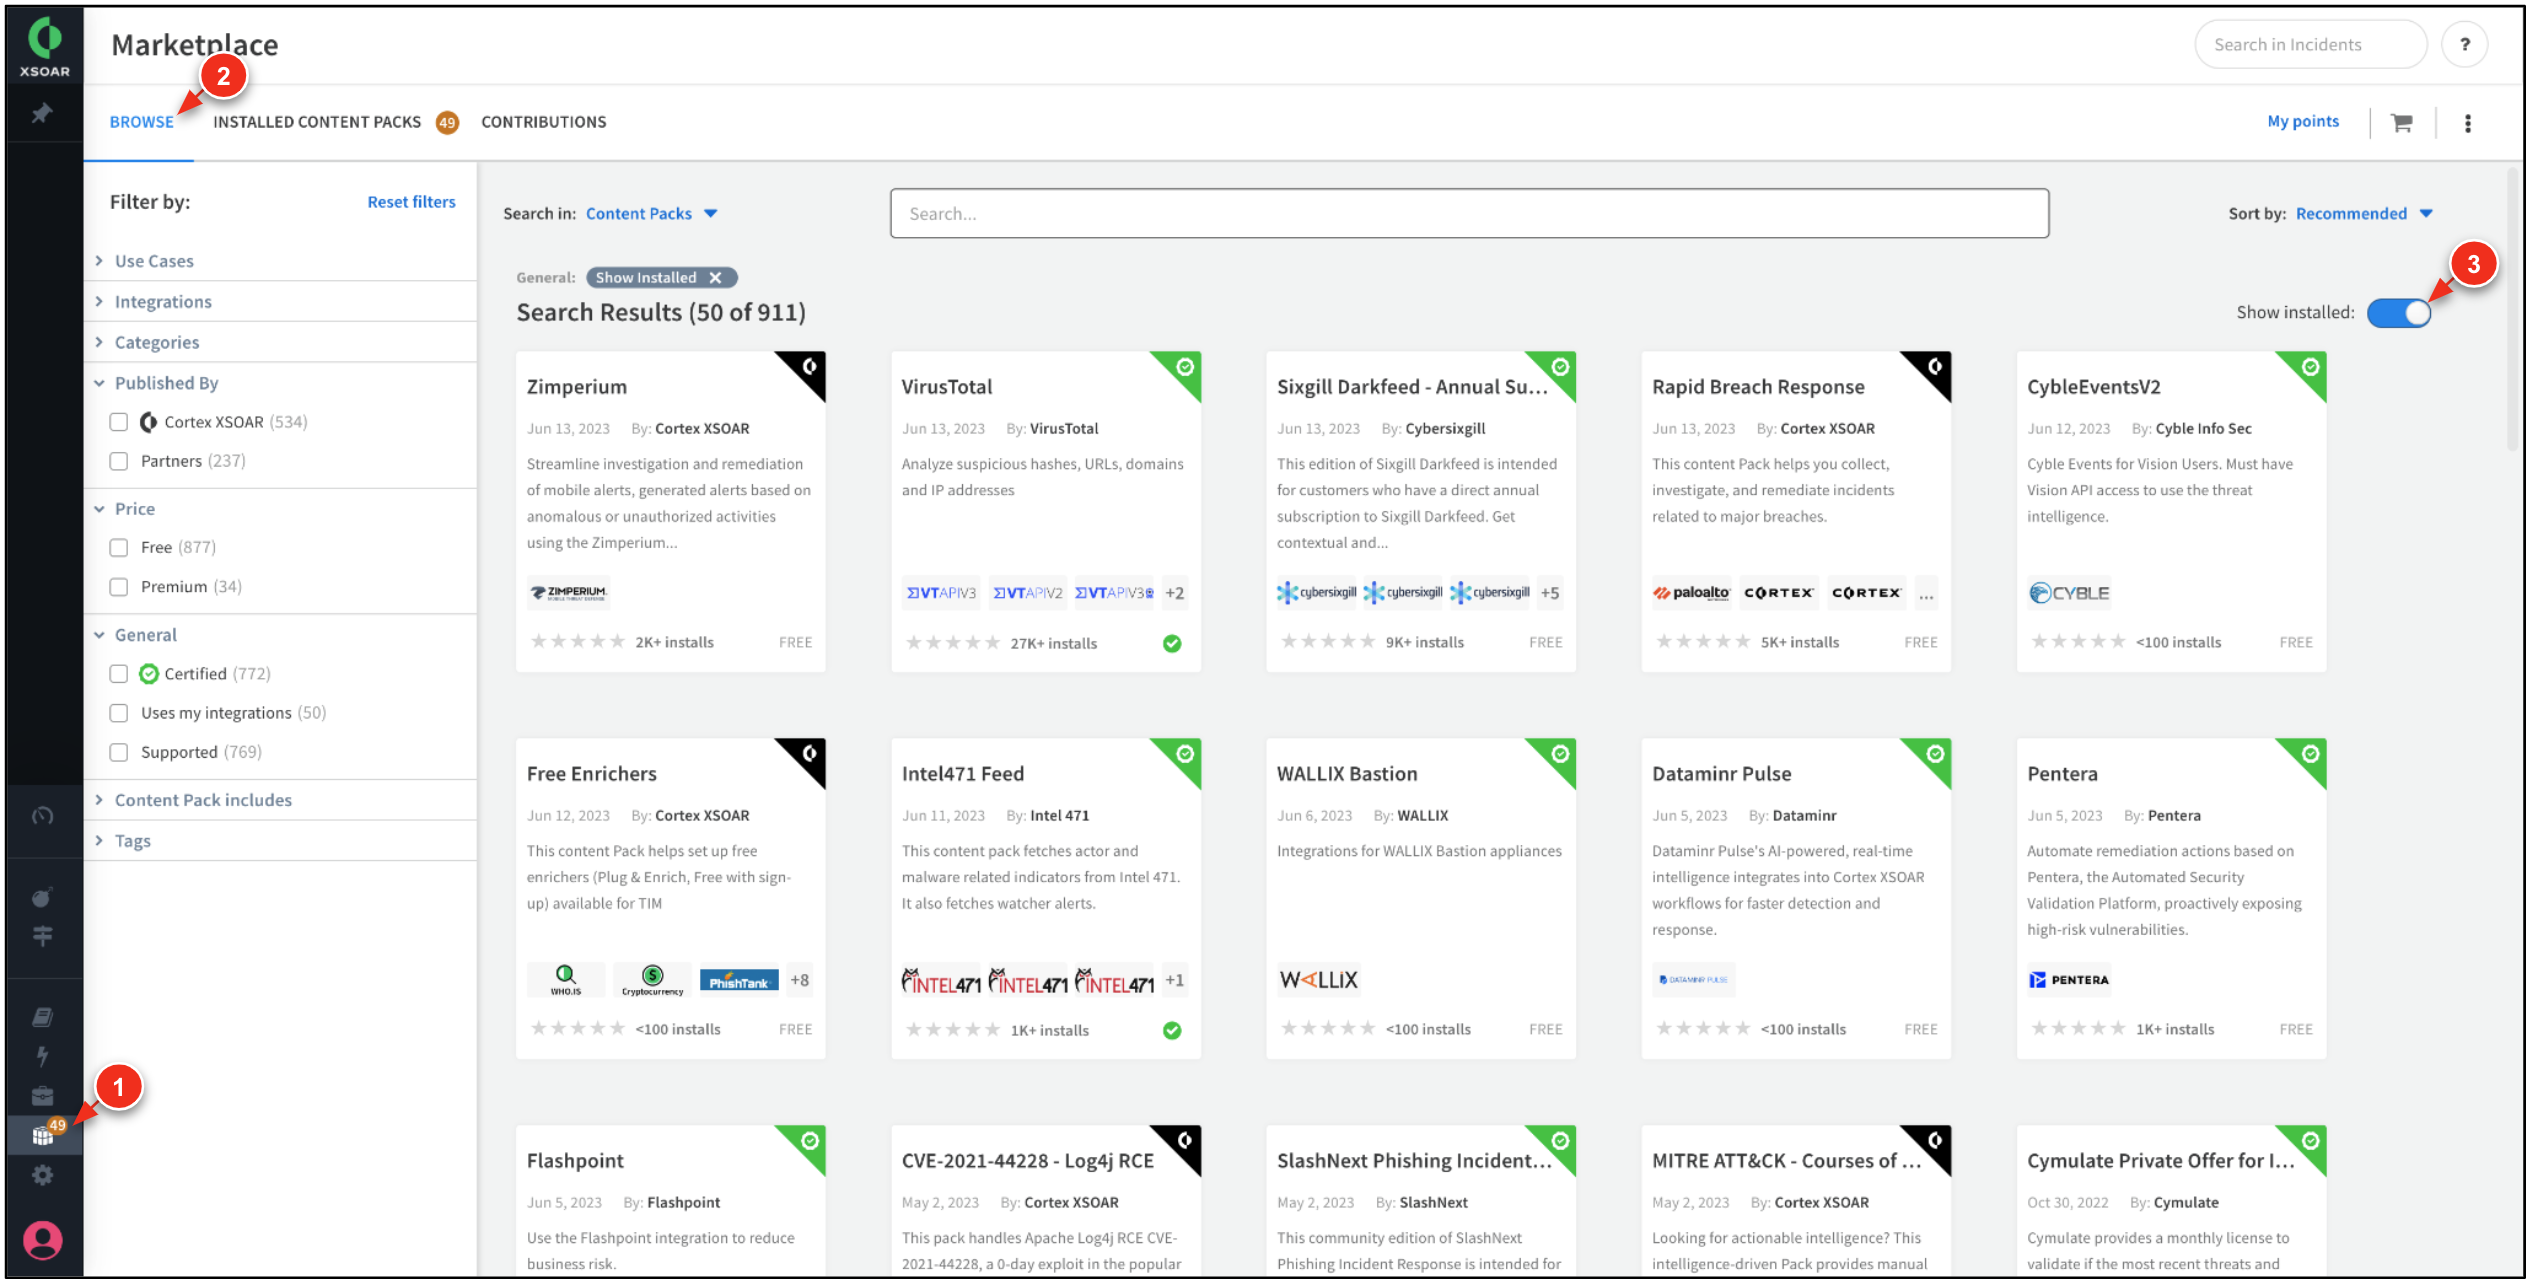Click the marketplace Search field
Screen dimensions: 2530x1284
click(1469, 213)
